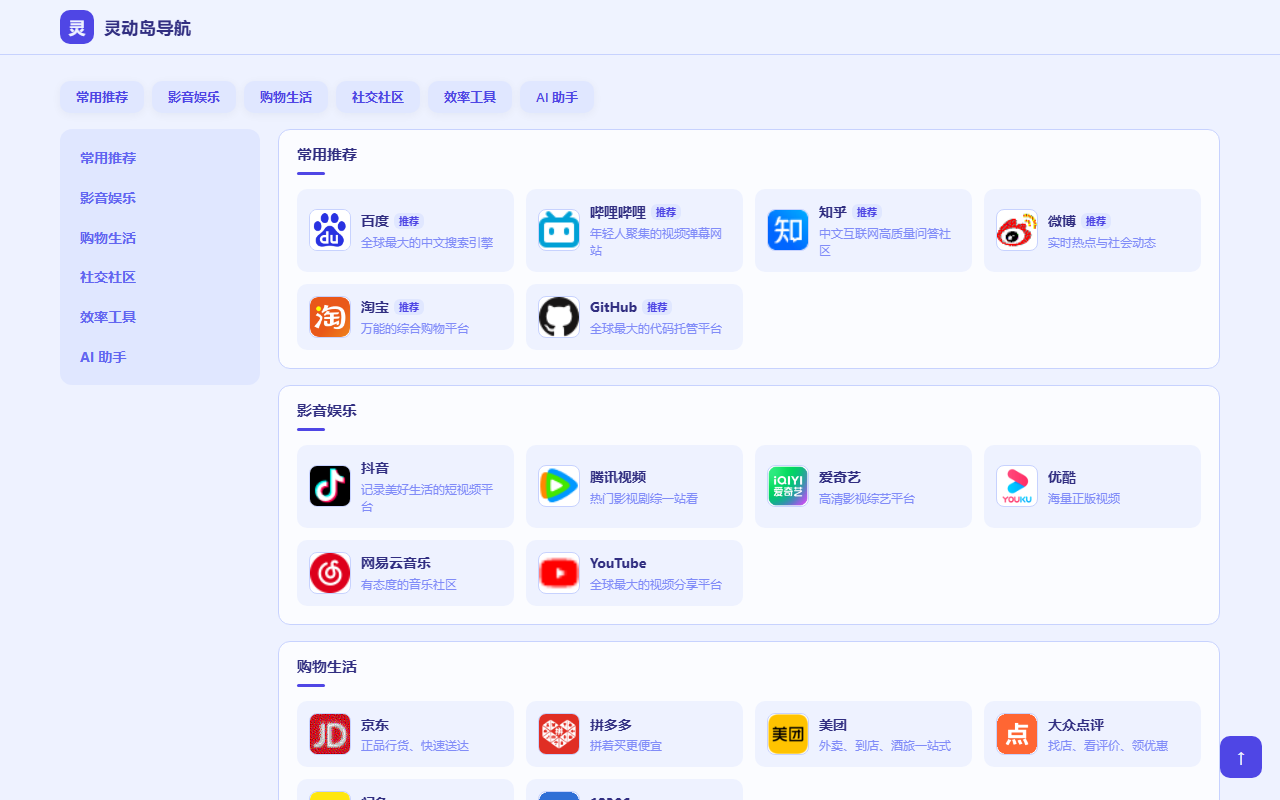This screenshot has height=800, width=1280.
Task: Jump to AI 助手 in the sidebar
Action: tap(160, 357)
